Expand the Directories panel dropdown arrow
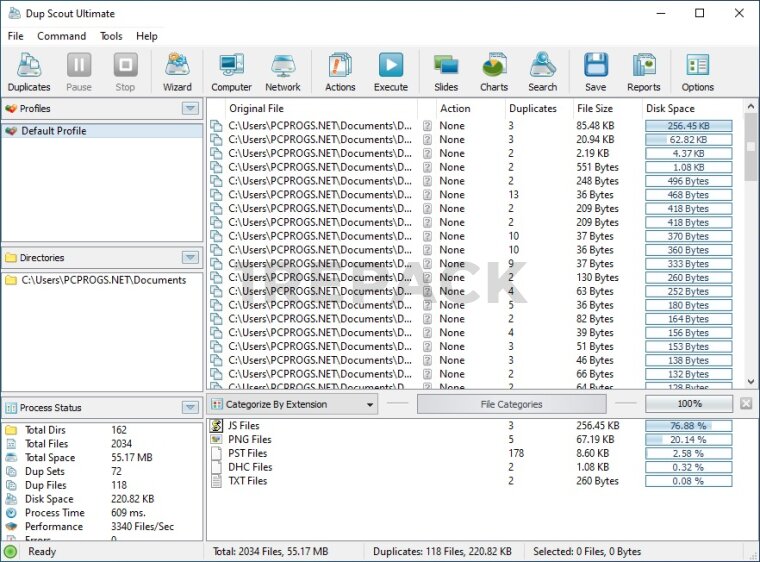This screenshot has width=760, height=562. tap(190, 258)
